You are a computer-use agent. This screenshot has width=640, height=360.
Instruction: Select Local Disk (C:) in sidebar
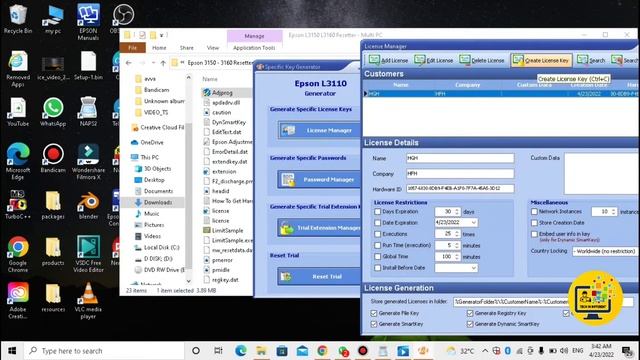pyautogui.click(x=161, y=247)
